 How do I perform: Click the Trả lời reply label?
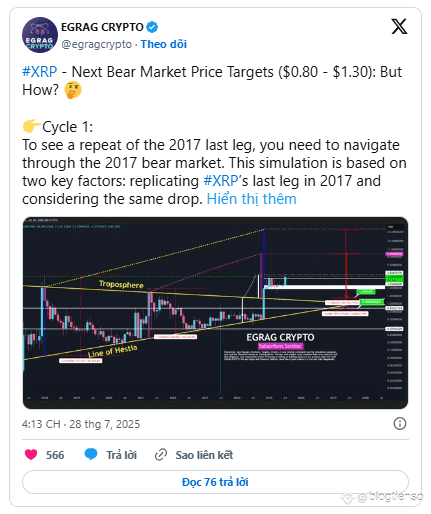point(121,455)
